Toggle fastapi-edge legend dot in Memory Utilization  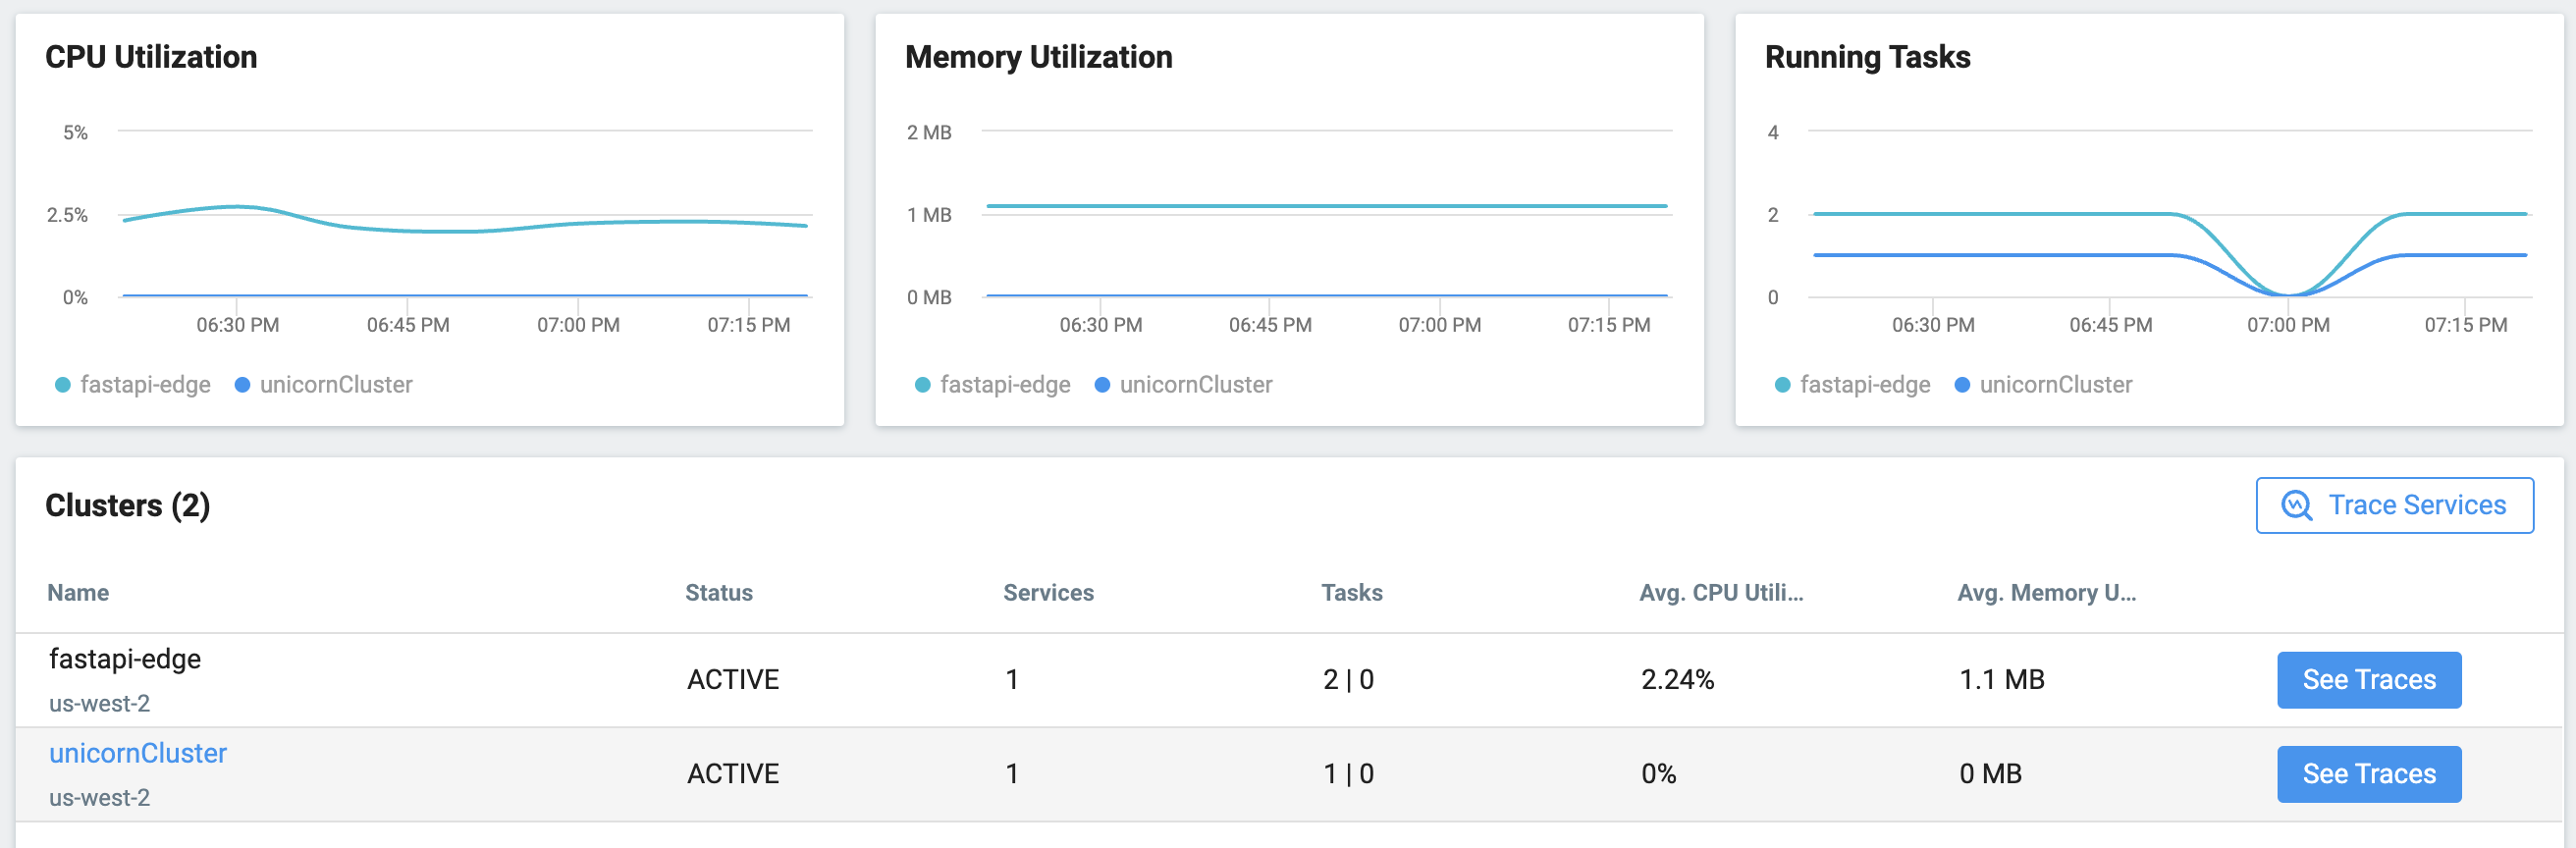923,385
